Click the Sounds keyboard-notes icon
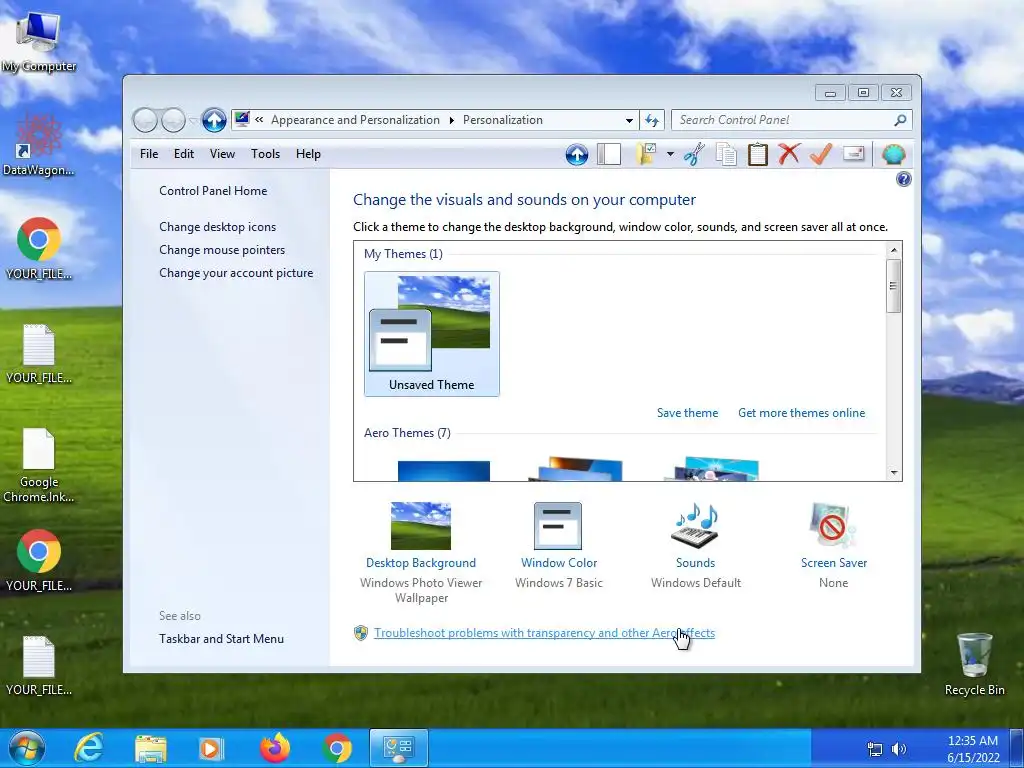This screenshot has height=768, width=1024. point(695,526)
